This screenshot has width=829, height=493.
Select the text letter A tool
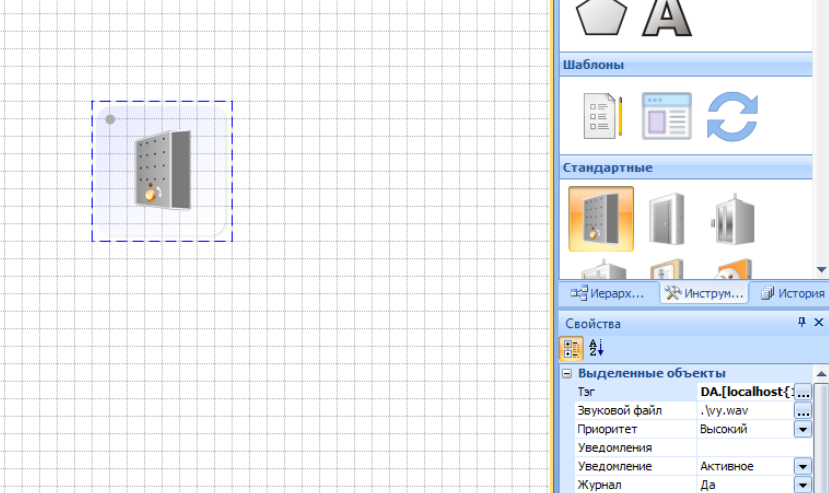[666, 17]
